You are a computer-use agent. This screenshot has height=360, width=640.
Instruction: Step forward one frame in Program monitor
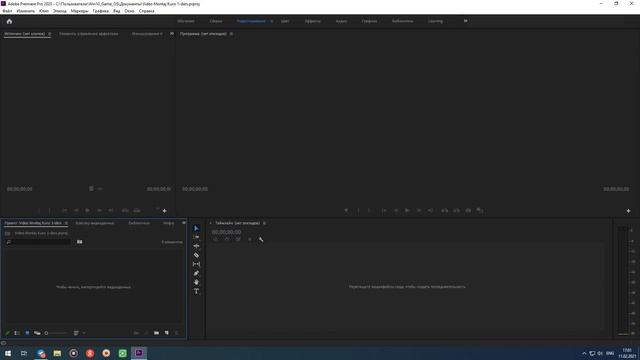pos(419,211)
